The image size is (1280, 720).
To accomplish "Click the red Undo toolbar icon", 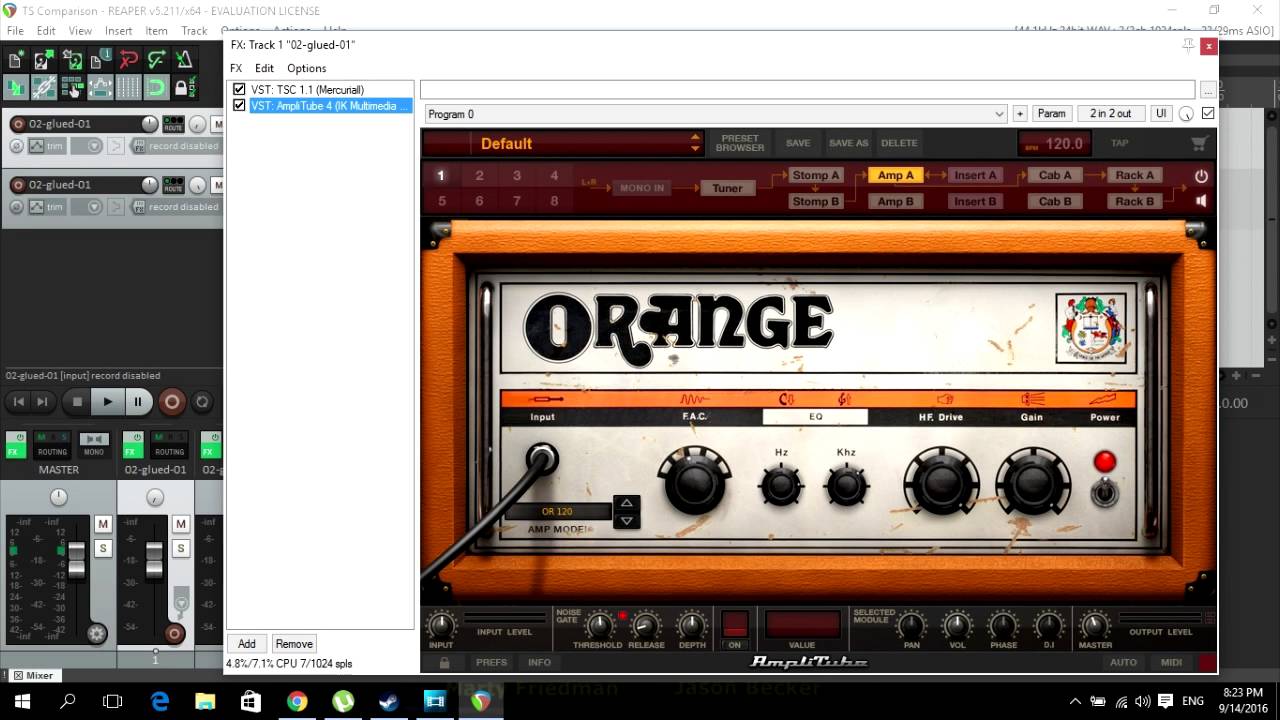I will [128, 60].
